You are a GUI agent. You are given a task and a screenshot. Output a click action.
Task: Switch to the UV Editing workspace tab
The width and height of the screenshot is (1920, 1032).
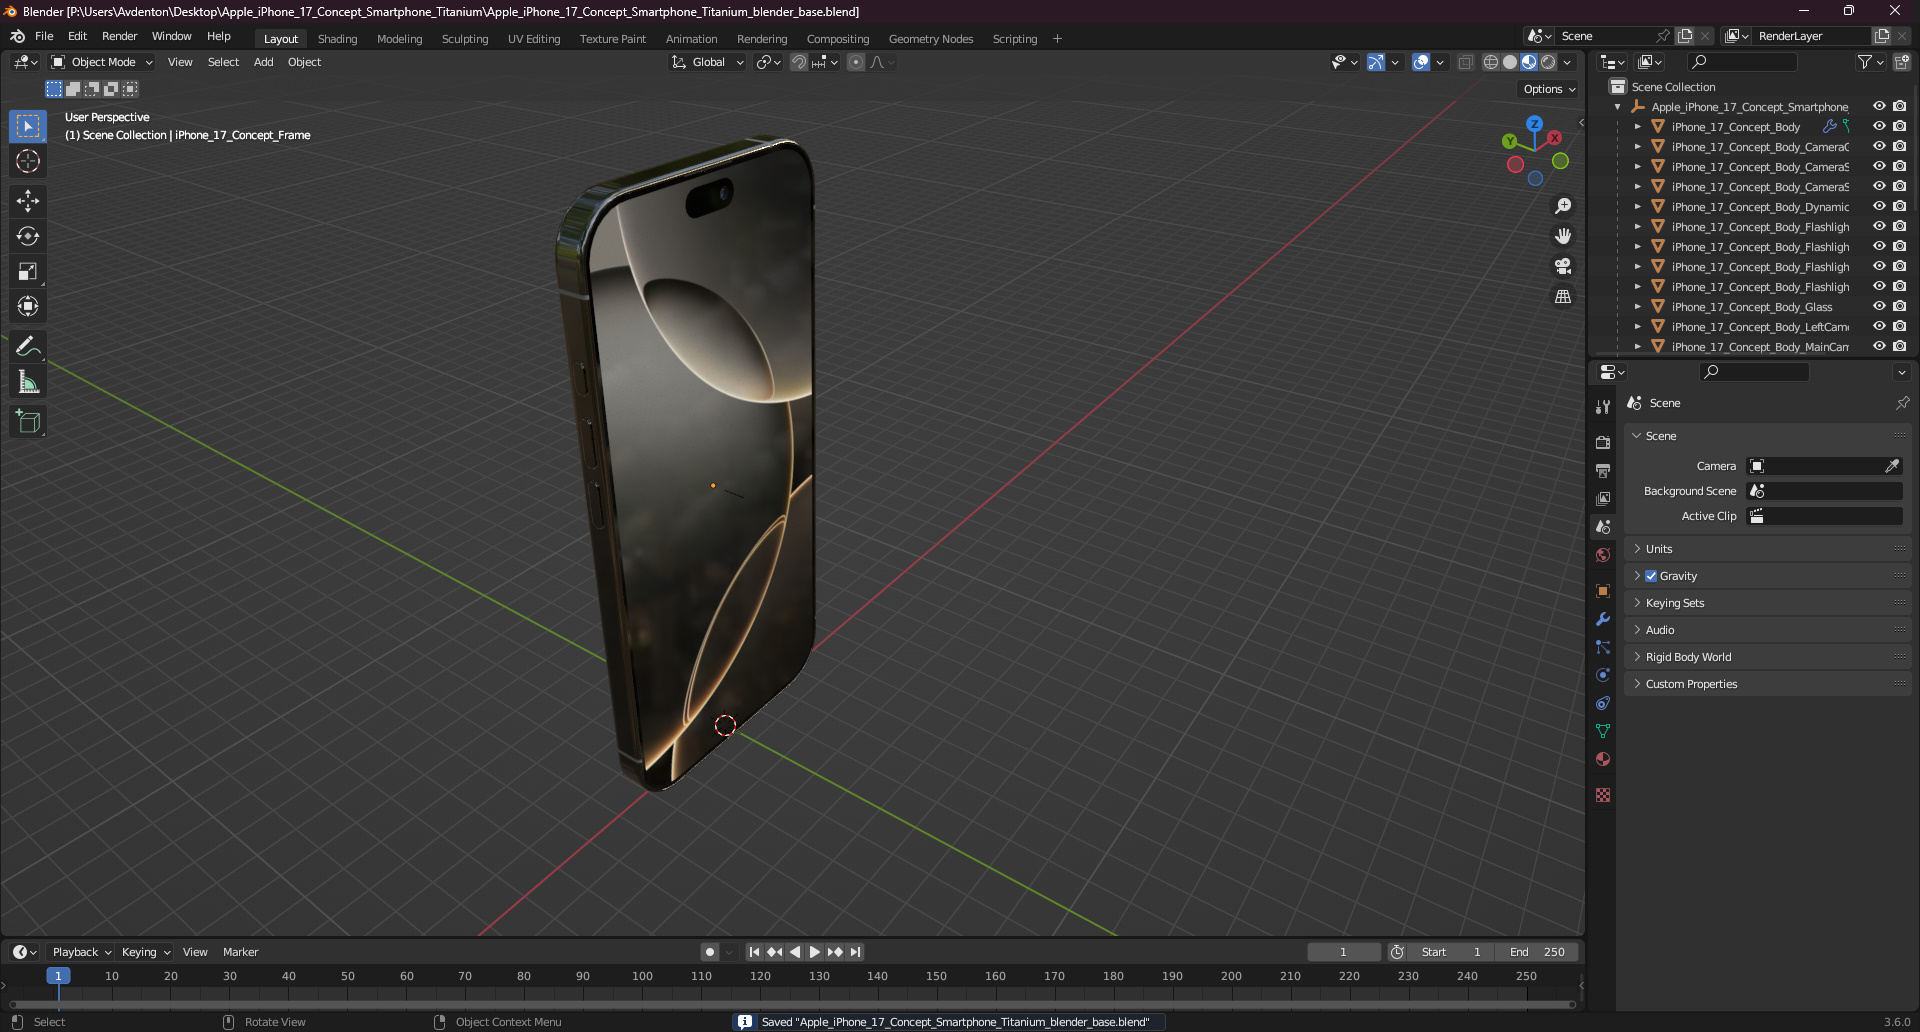[534, 39]
